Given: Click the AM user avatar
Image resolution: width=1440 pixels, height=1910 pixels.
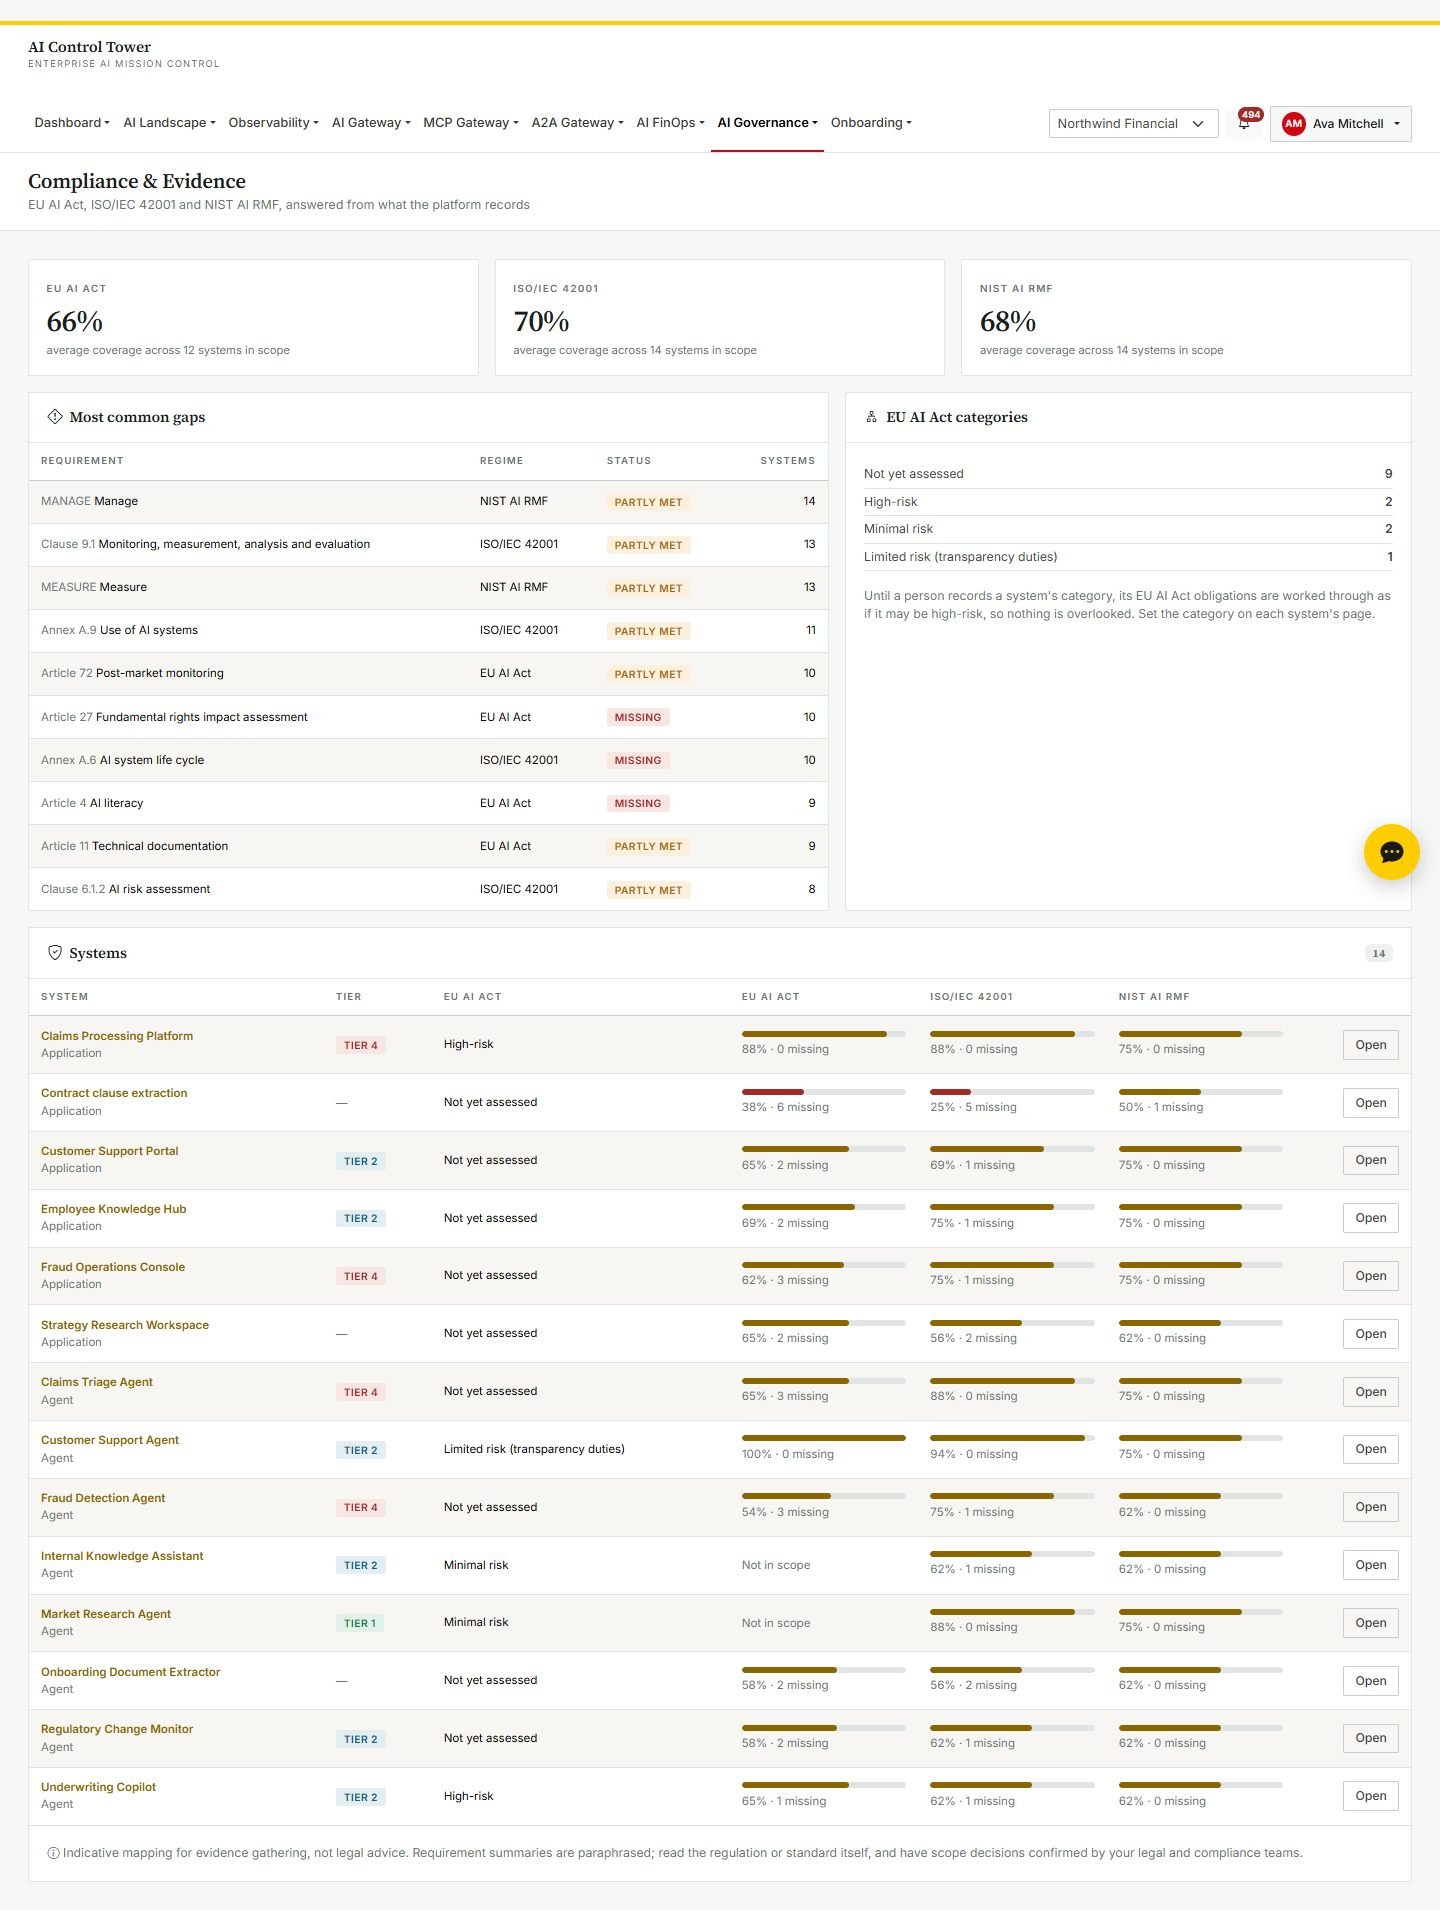Looking at the screenshot, I should click(1293, 124).
